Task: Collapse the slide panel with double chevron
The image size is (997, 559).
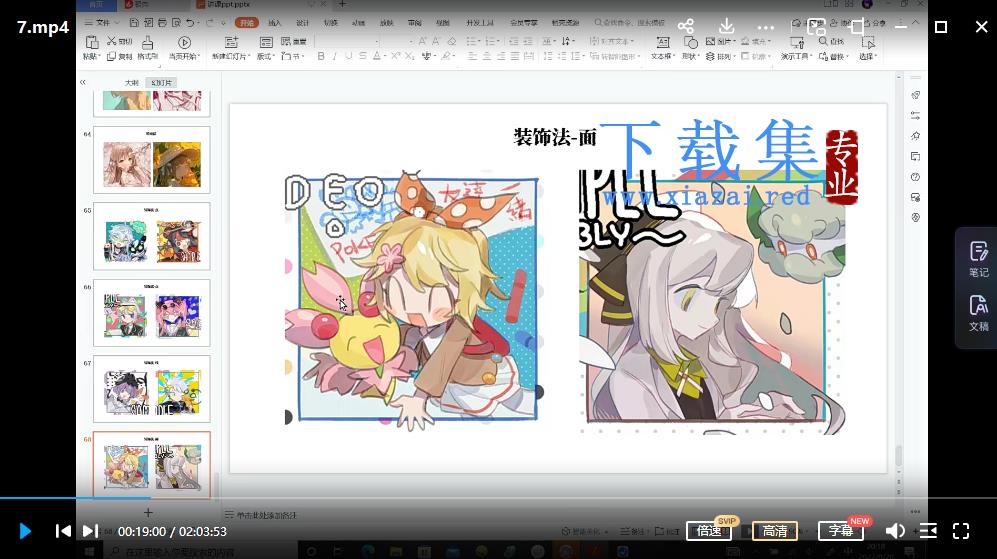Action: [83, 82]
